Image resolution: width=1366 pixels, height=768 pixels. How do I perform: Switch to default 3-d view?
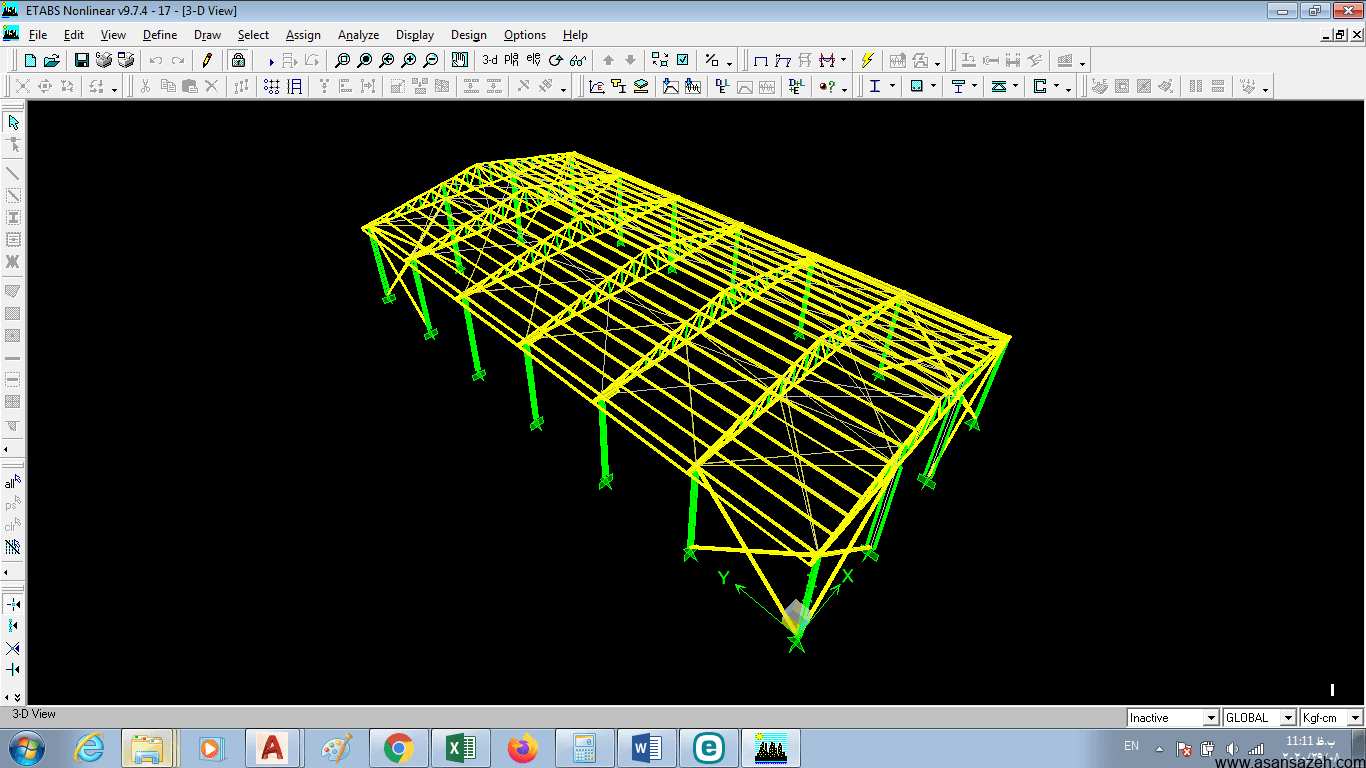click(x=490, y=60)
